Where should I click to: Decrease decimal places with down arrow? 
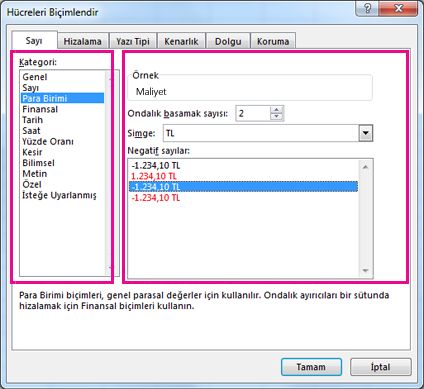coord(276,117)
